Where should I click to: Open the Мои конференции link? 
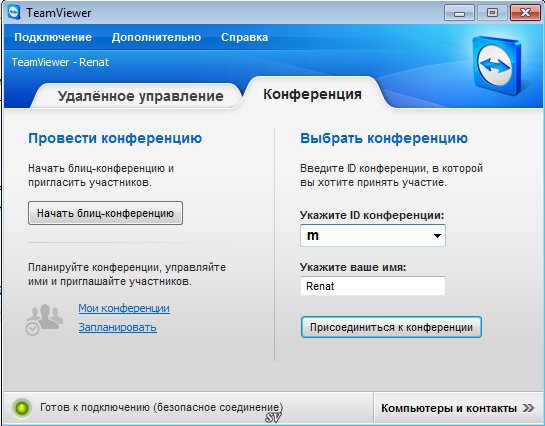click(124, 308)
